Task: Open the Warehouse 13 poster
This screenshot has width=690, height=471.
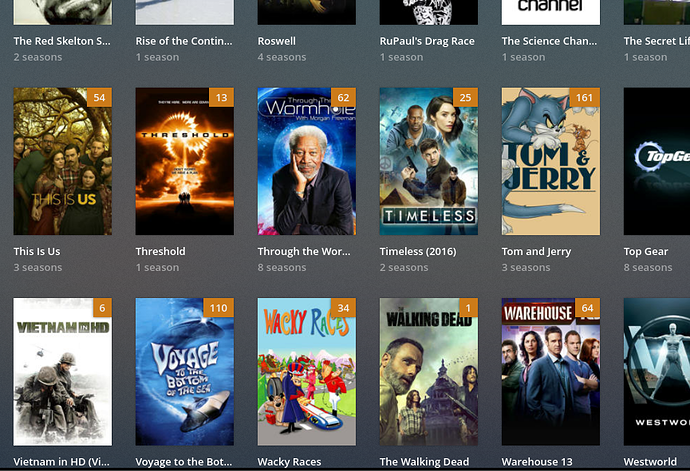Action: point(551,372)
